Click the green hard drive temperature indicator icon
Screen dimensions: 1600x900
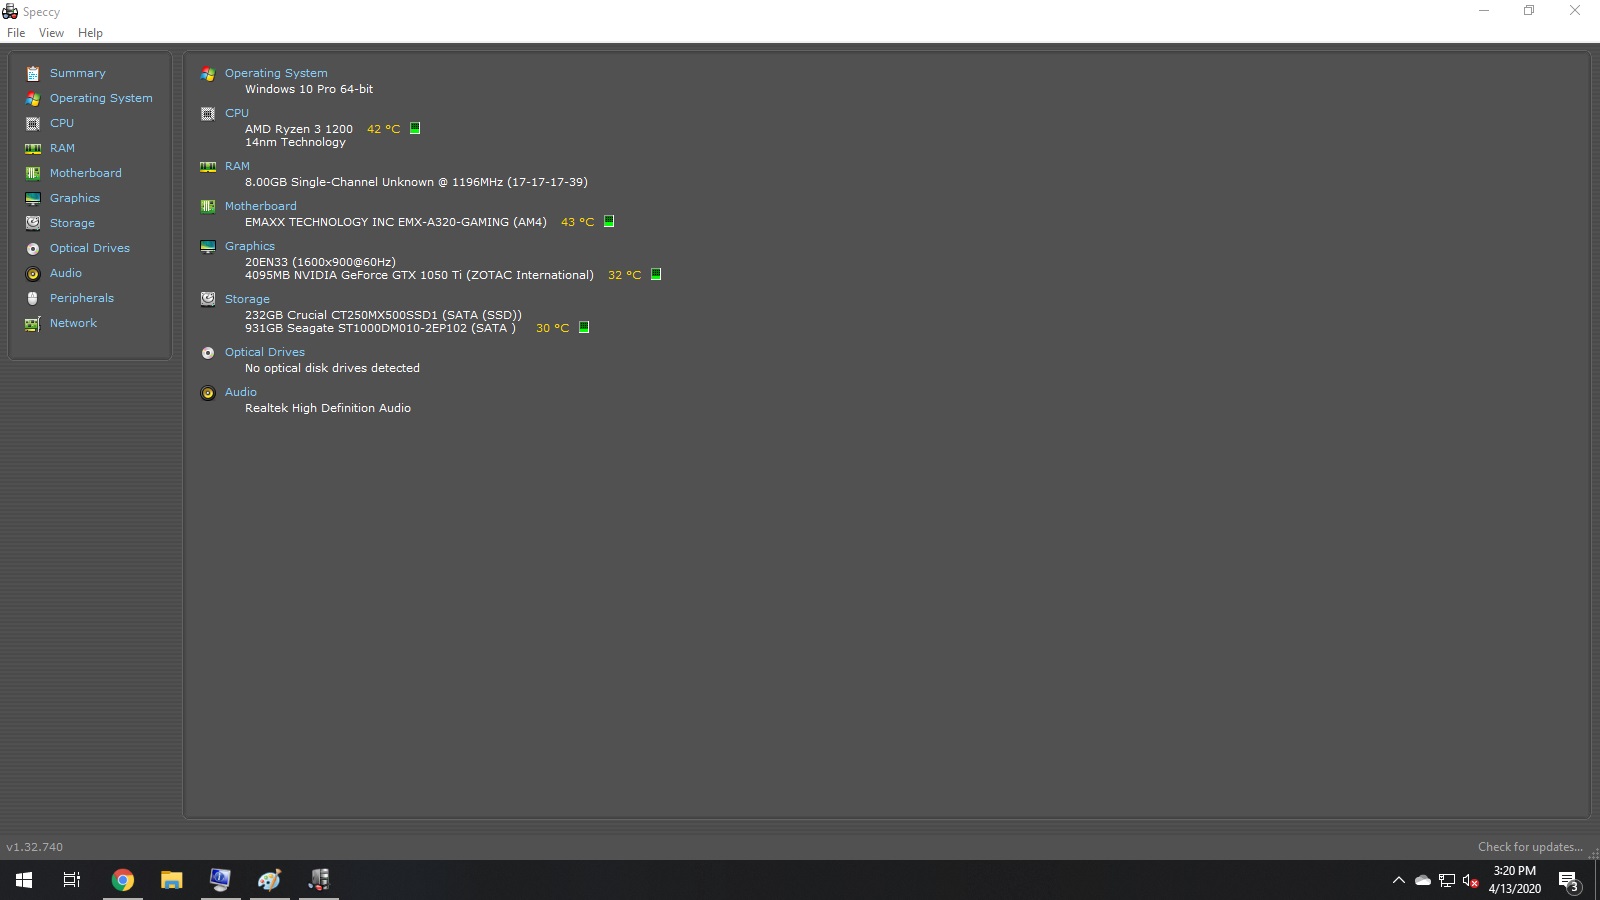[584, 327]
